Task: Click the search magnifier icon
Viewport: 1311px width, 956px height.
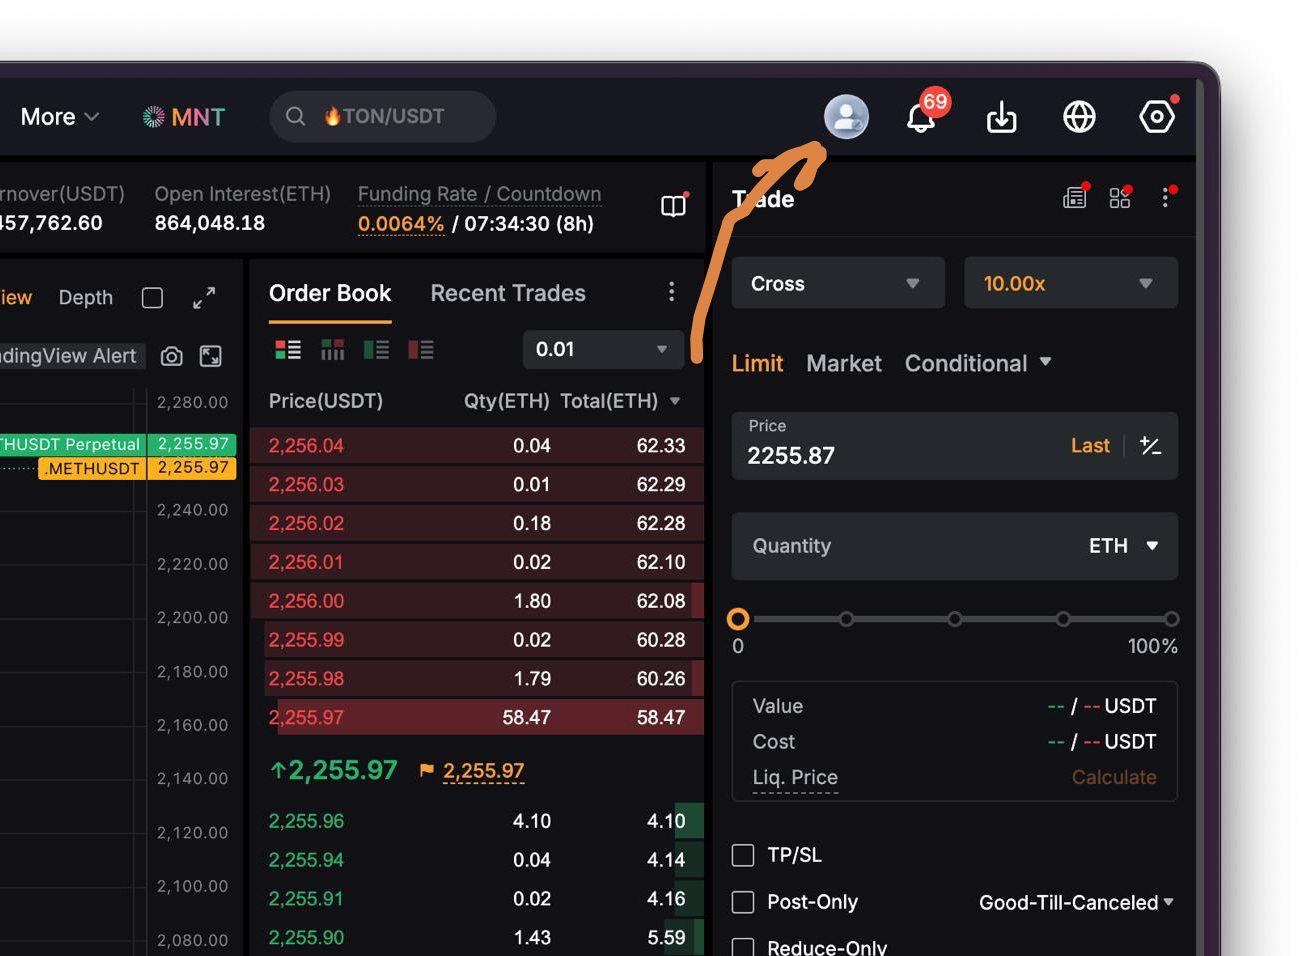Action: pyautogui.click(x=295, y=116)
